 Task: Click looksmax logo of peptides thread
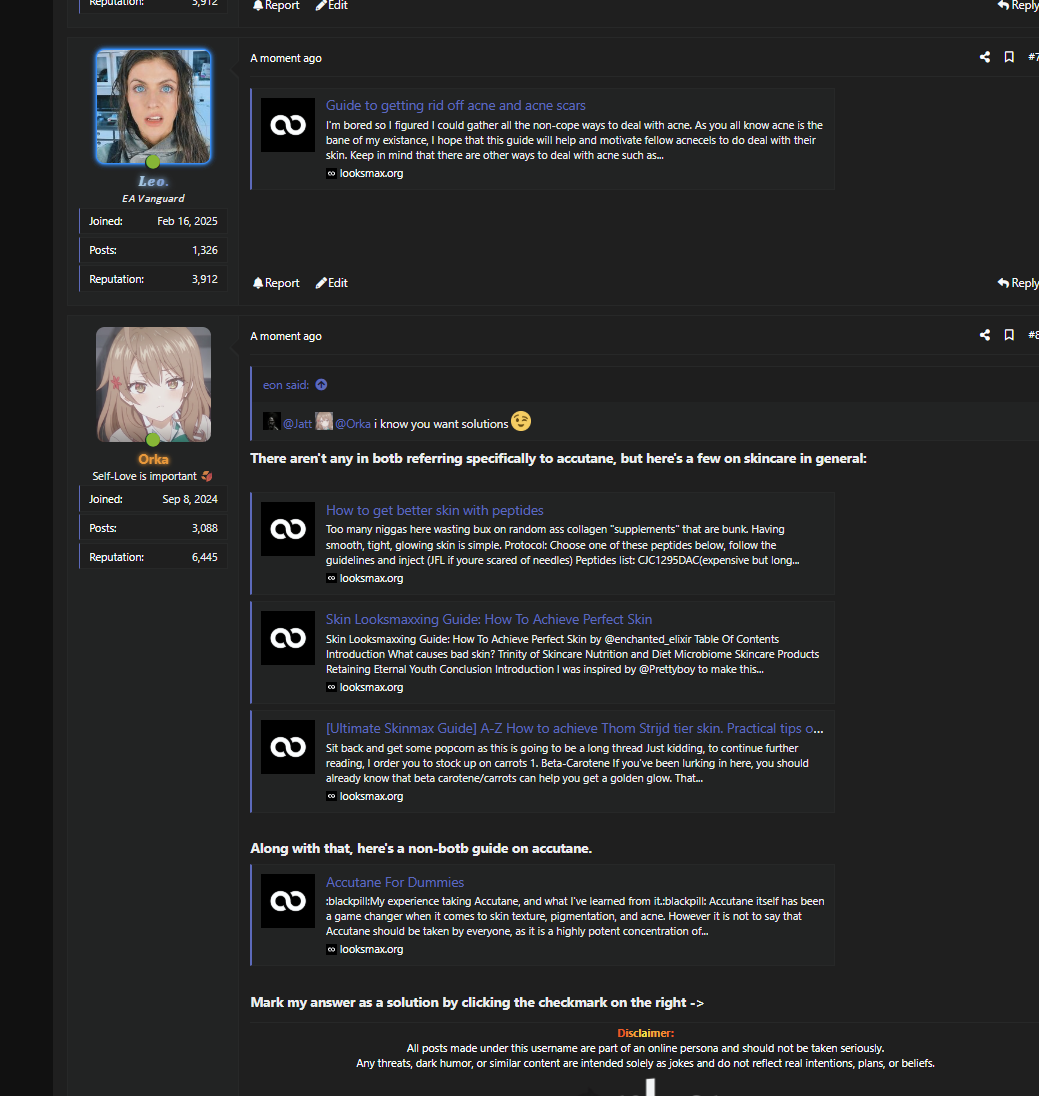288,529
